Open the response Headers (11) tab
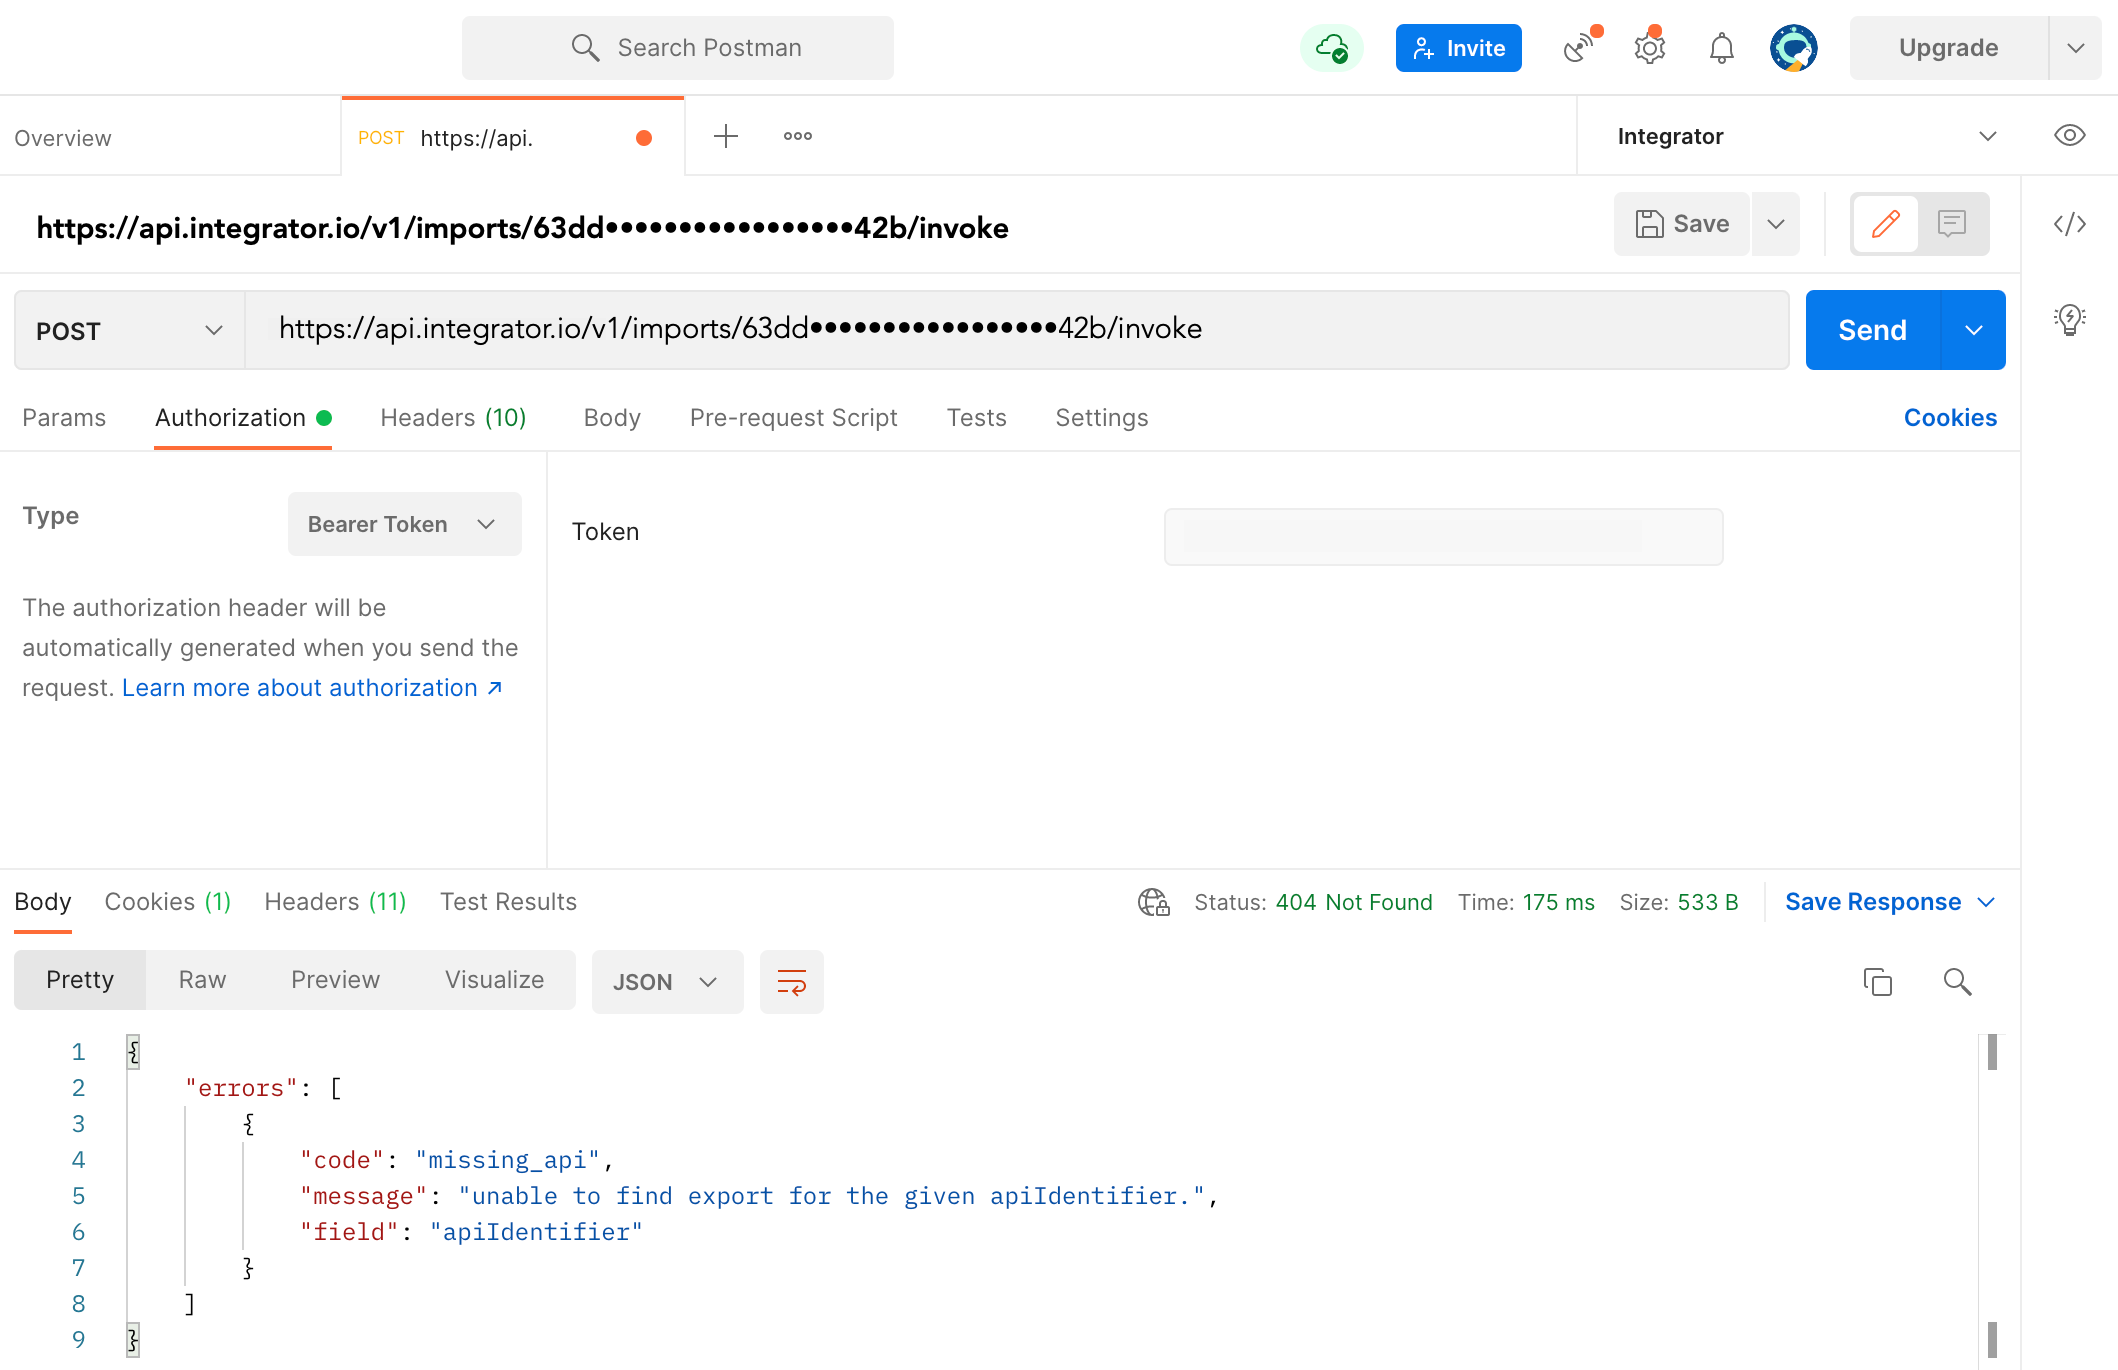2118x1370 pixels. coord(335,902)
